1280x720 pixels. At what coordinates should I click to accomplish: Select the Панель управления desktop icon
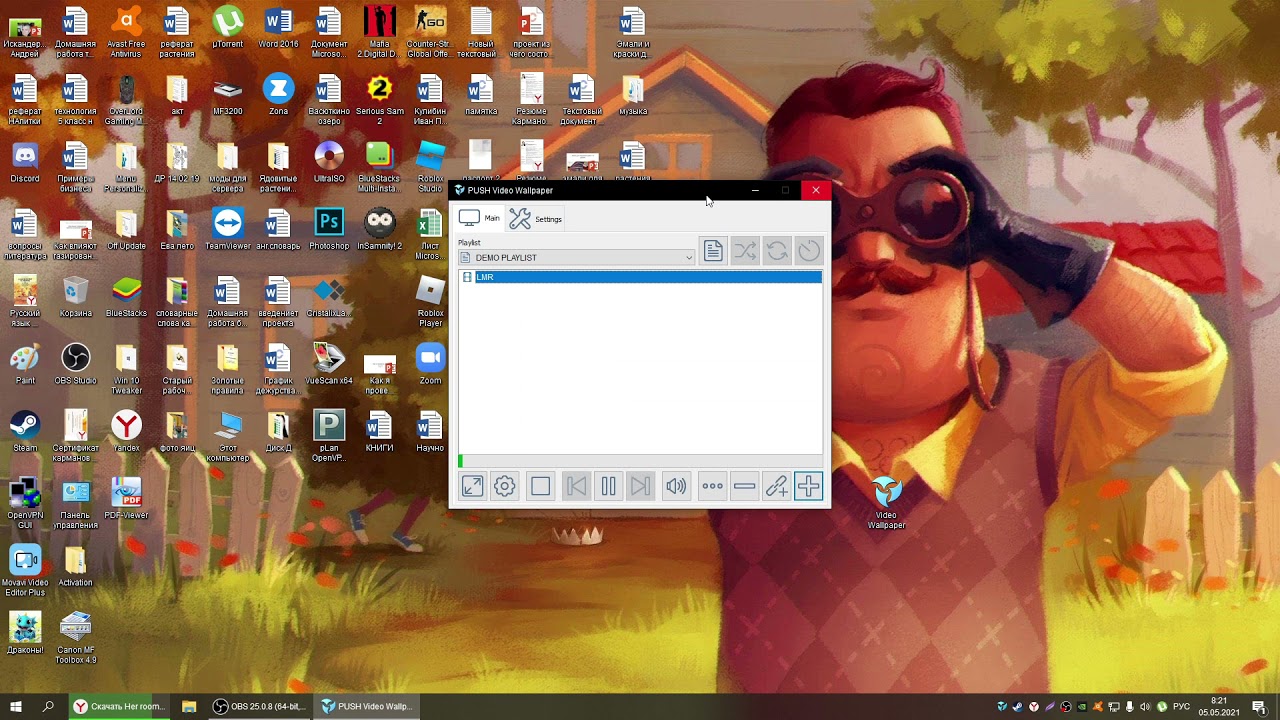(76, 503)
